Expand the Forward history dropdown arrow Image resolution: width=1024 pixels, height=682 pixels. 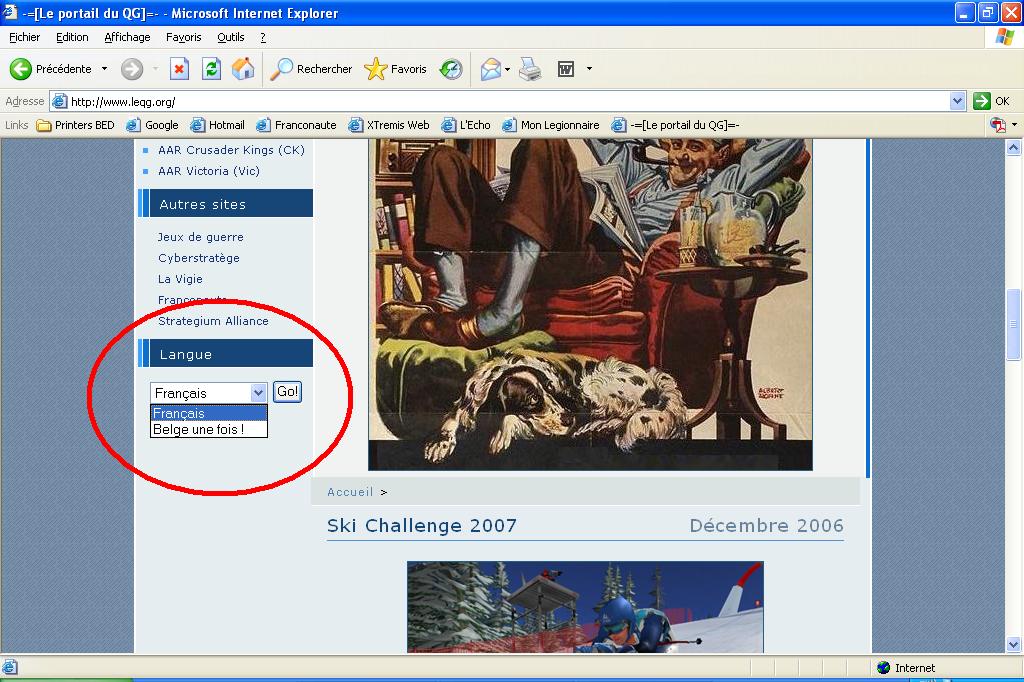click(x=155, y=69)
